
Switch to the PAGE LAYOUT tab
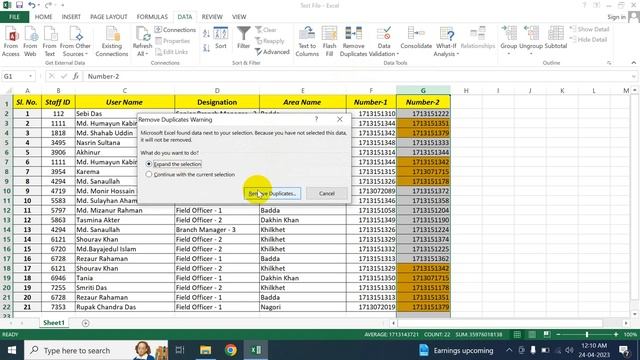[x=109, y=17]
